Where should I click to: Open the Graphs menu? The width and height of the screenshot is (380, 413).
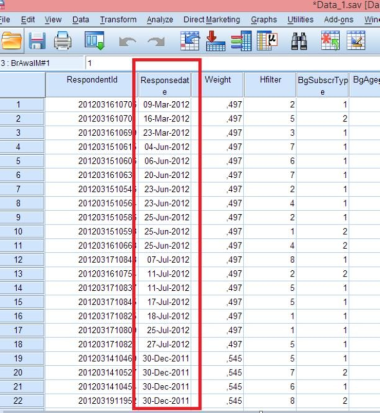coord(264,20)
